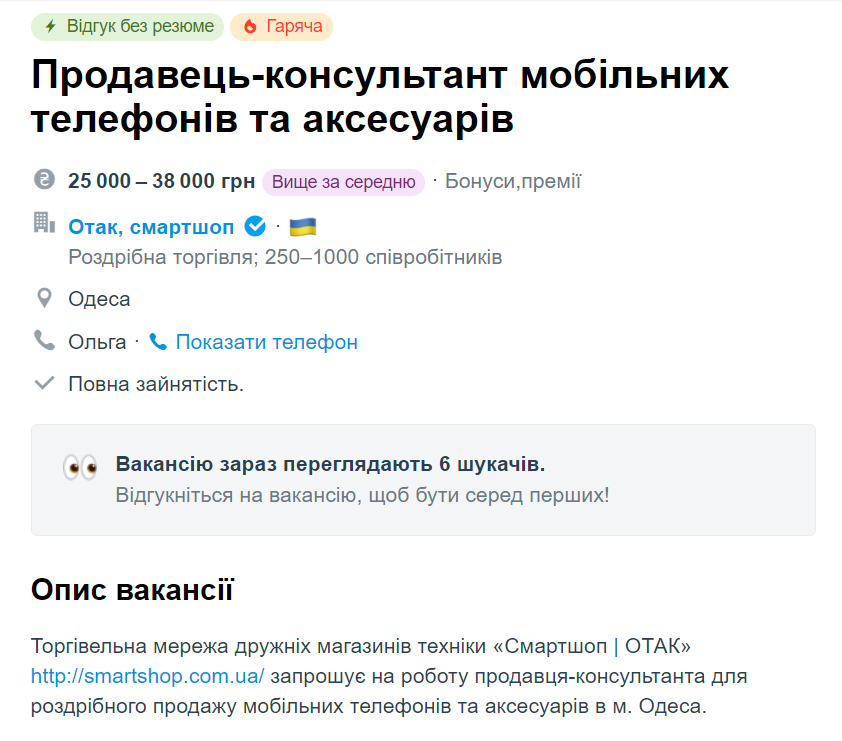Screen dimensions: 842x741
Task: Click the Одеса location text
Action: pos(99,299)
